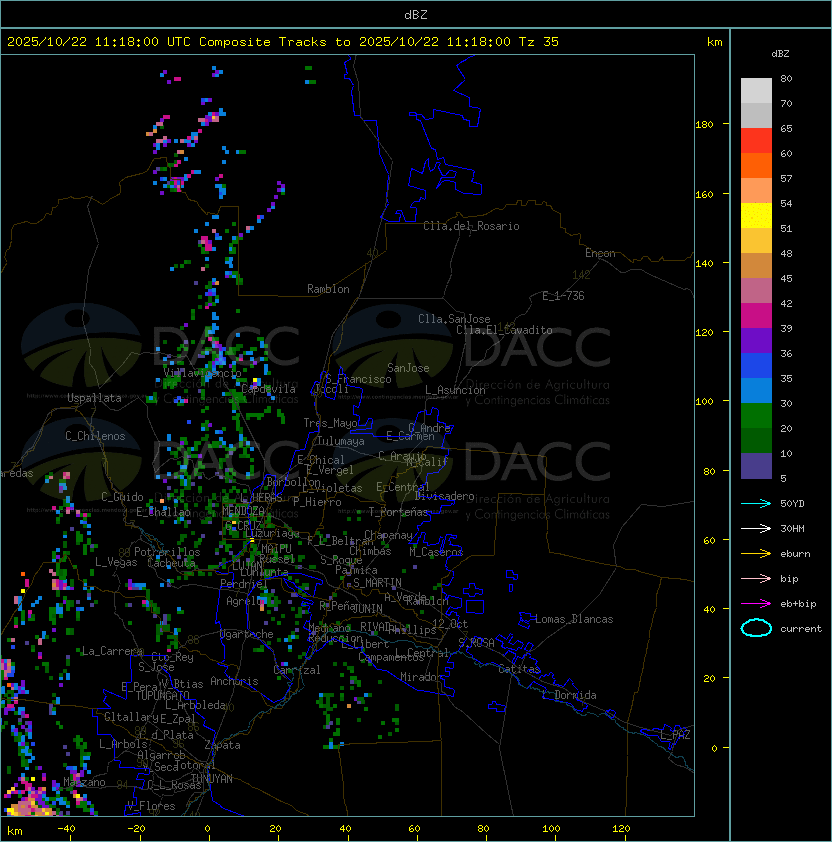Image resolution: width=832 pixels, height=842 pixels.
Task: Click the current cyan ellipse legend icon
Action: tap(756, 628)
